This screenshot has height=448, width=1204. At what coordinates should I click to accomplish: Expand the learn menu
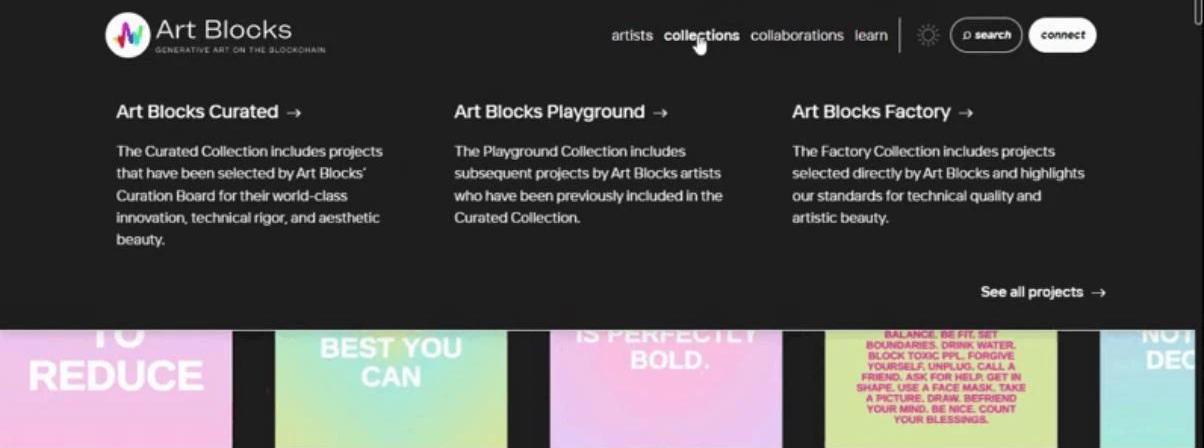pos(871,35)
